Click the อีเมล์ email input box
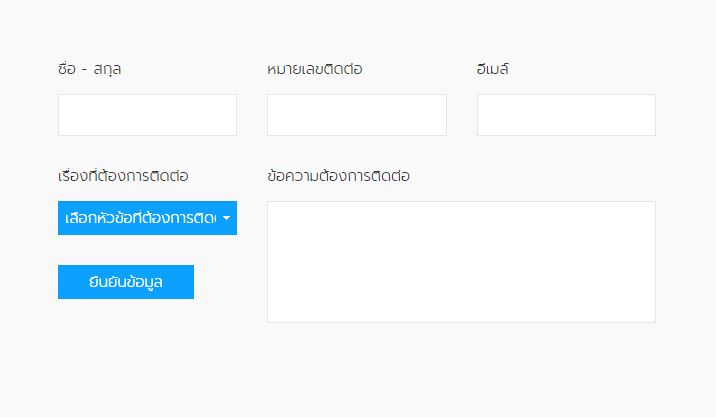 pos(566,115)
